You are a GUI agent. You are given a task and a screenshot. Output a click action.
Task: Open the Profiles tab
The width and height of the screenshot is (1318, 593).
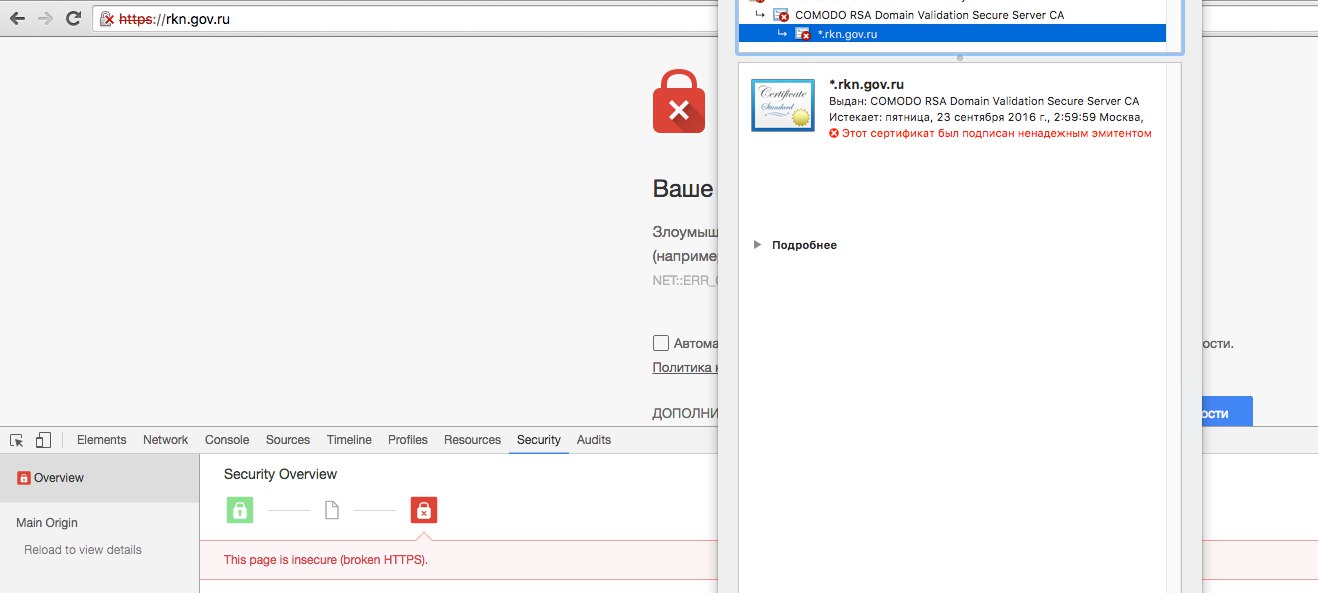click(x=408, y=440)
